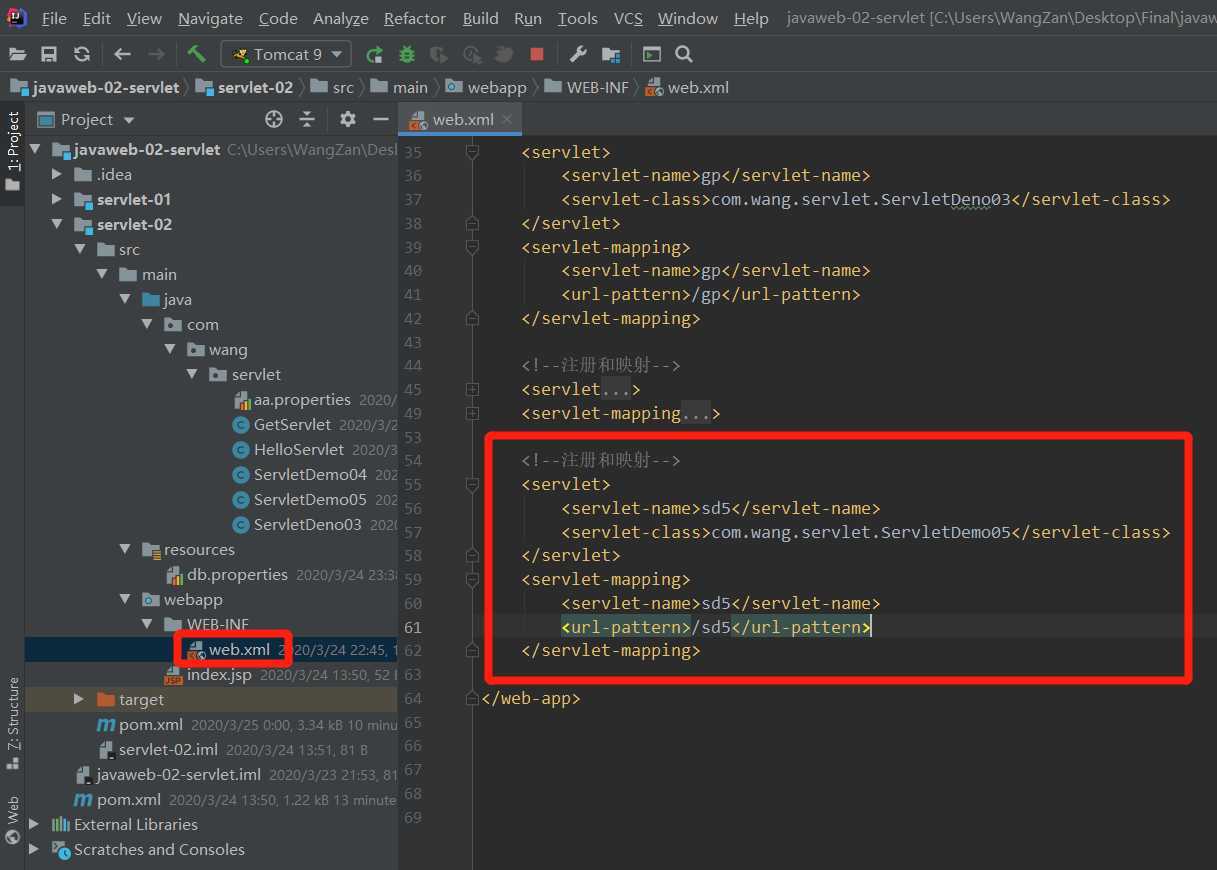Select servlet-02.iml file
1217x870 pixels.
coord(169,750)
